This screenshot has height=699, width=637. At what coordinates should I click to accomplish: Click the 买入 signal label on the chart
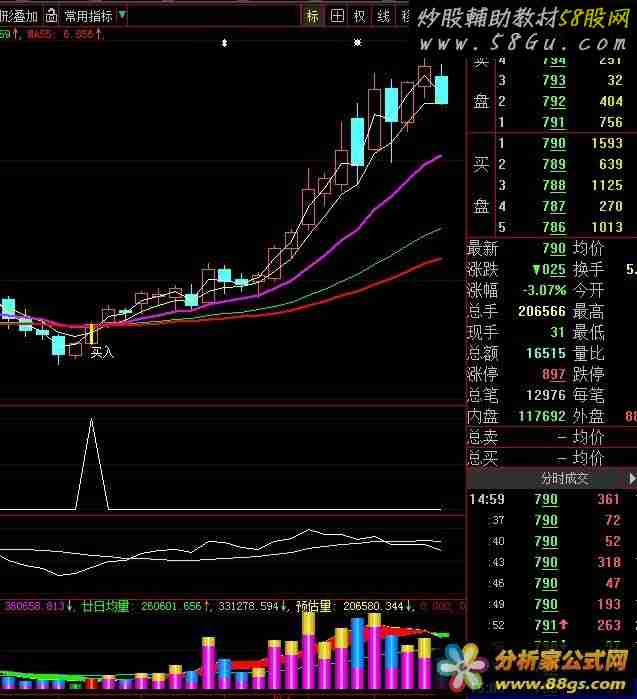102,353
